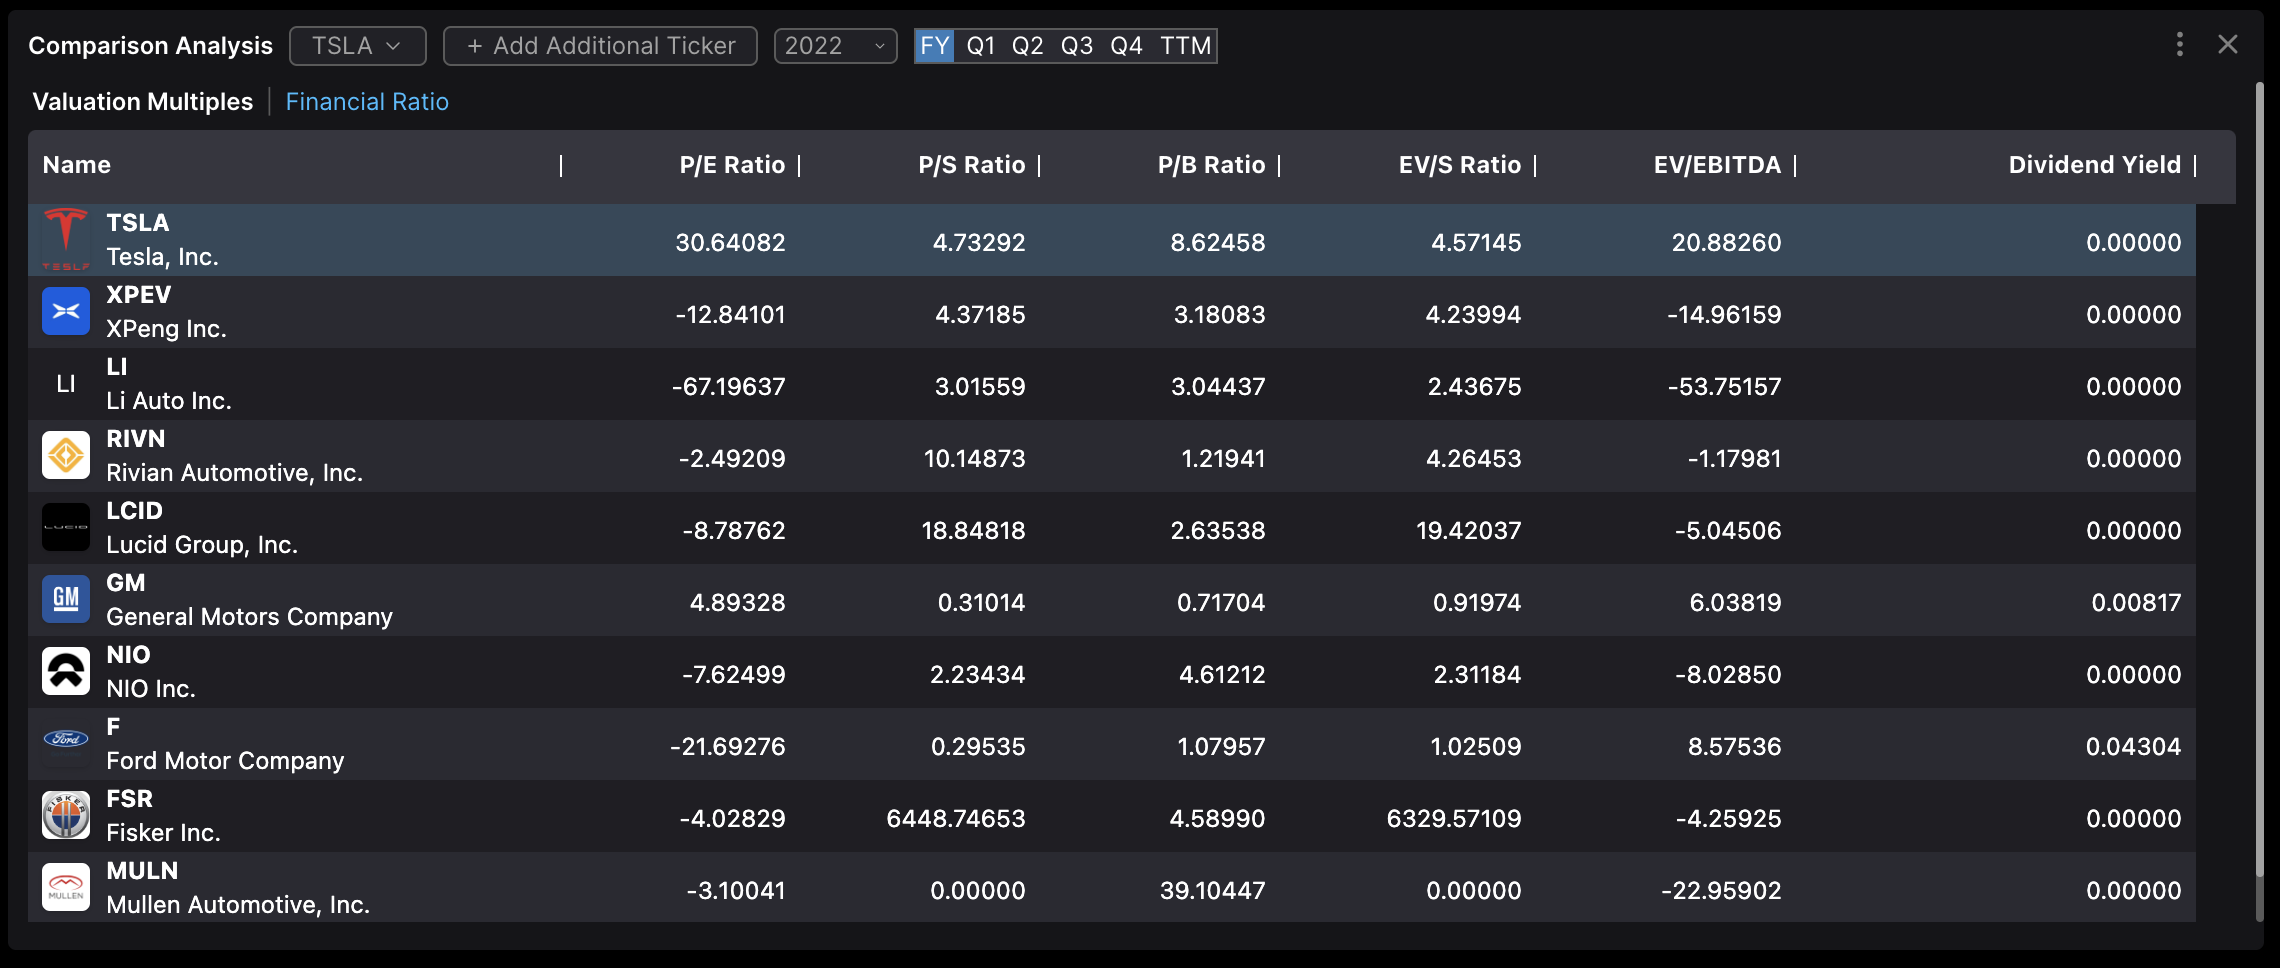Select the NIO Inc. row name
The height and width of the screenshot is (968, 2280).
[151, 689]
